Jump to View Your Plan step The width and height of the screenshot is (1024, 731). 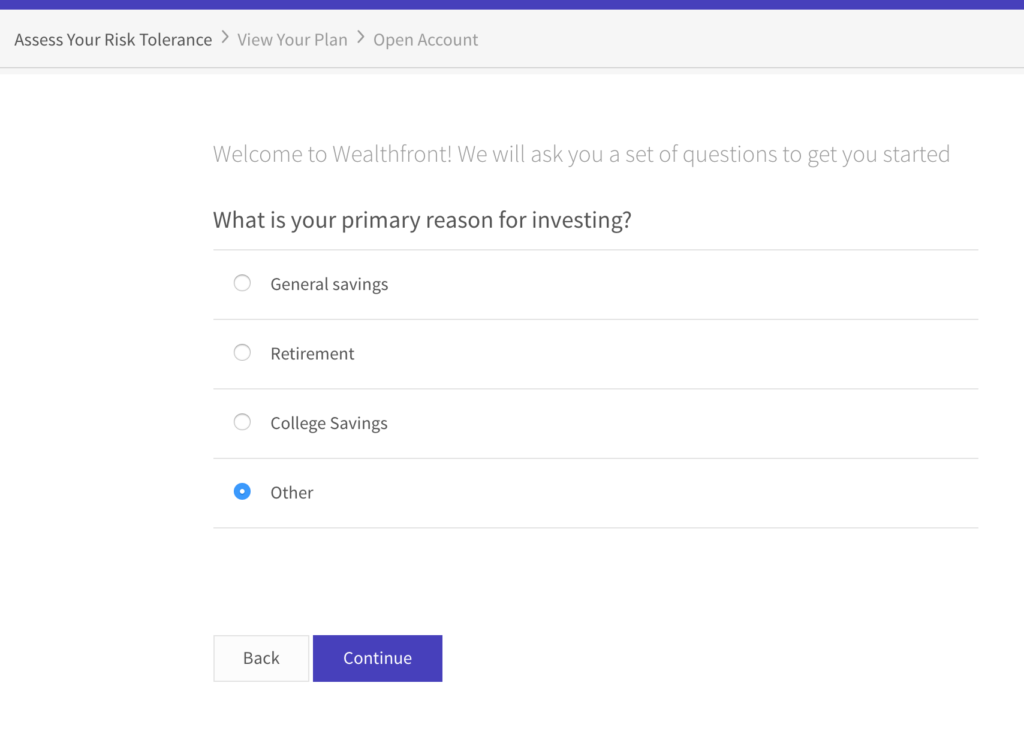click(x=292, y=40)
